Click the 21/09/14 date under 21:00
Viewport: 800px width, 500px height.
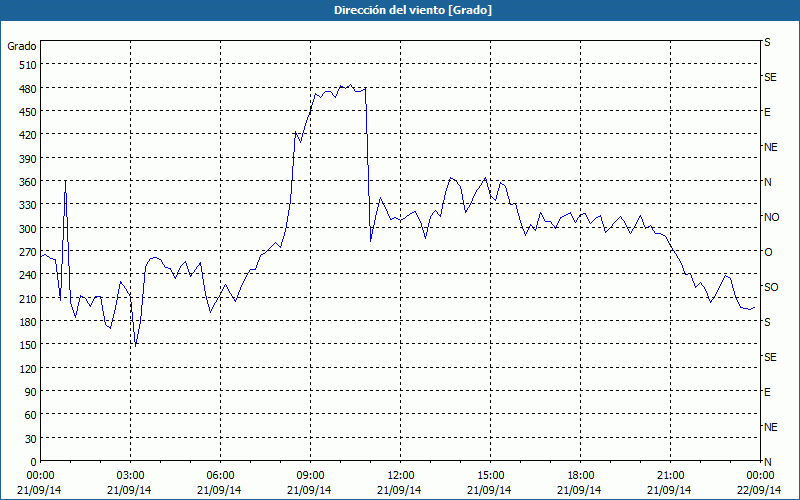coord(669,490)
